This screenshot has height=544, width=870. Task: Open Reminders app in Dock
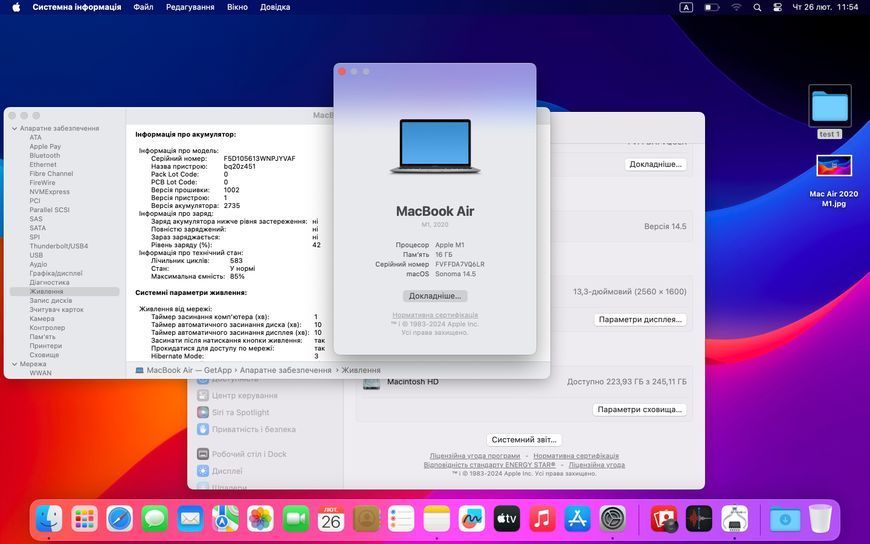401,519
